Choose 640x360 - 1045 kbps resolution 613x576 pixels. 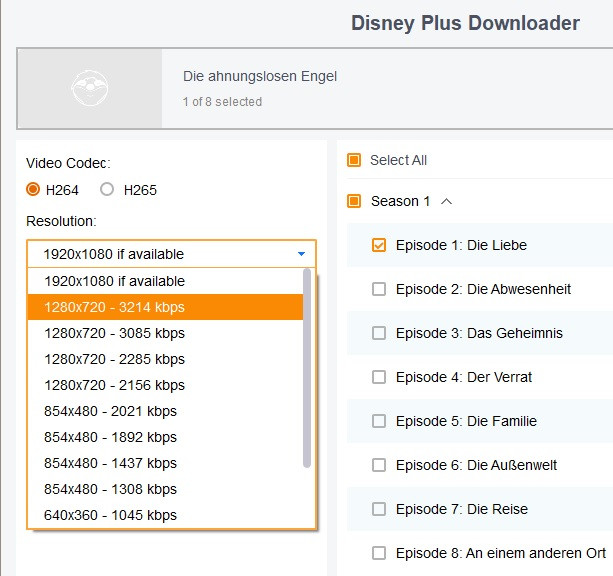point(110,515)
